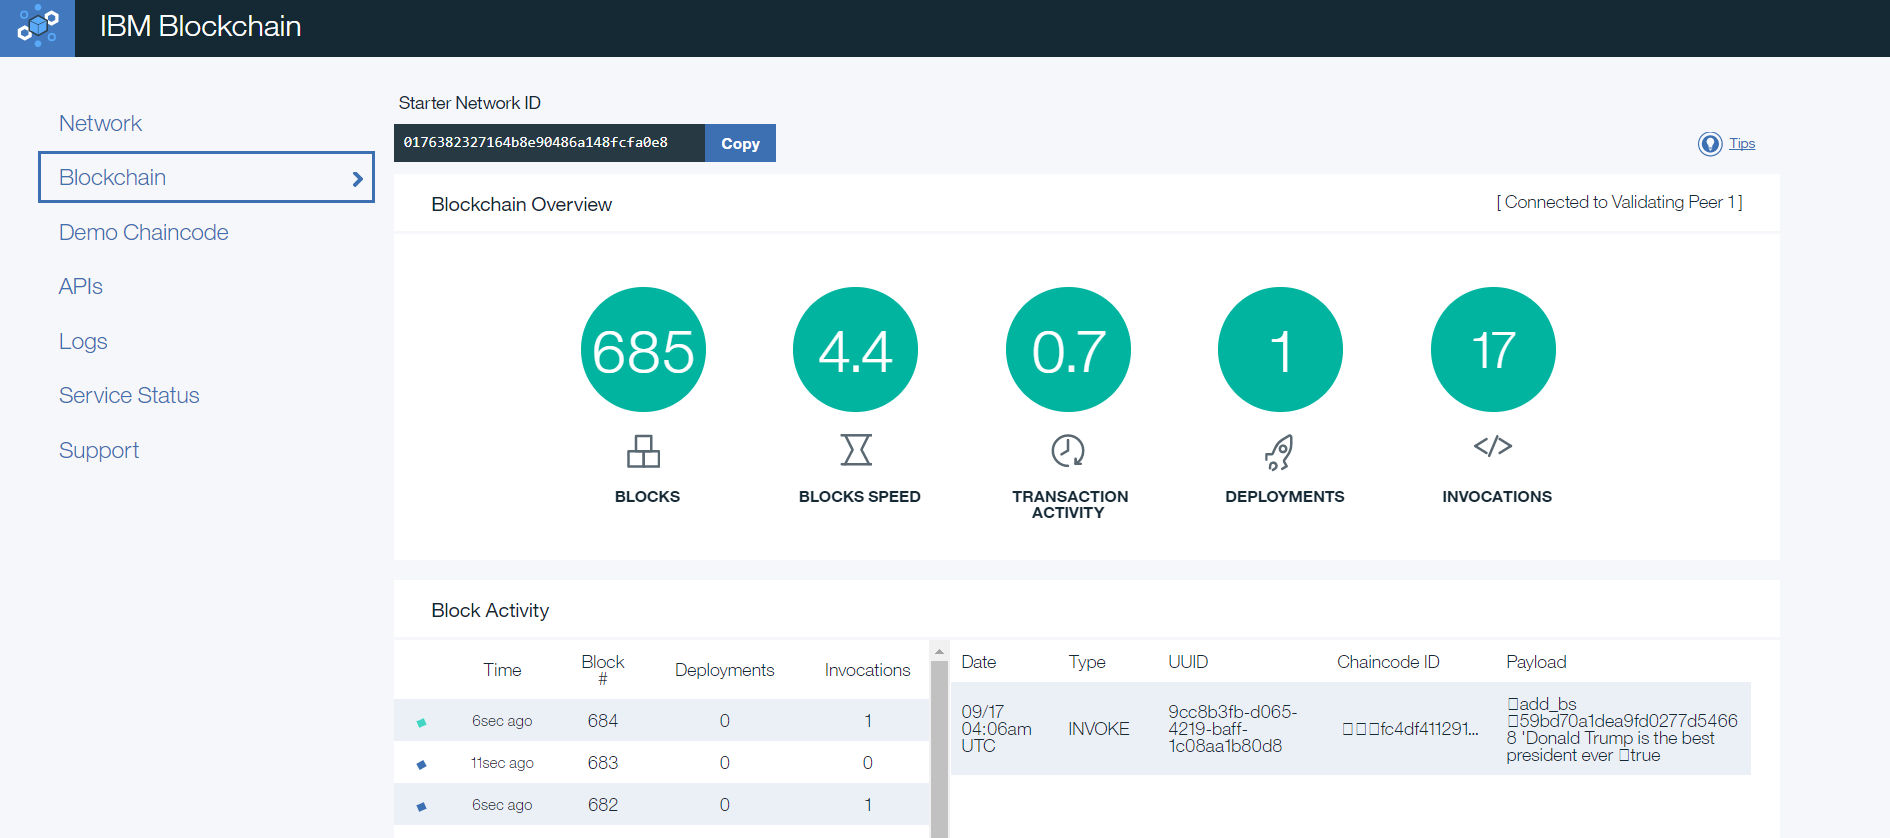The image size is (1890, 838).
Task: Click the Invocations code-brackets icon
Action: [x=1493, y=446]
